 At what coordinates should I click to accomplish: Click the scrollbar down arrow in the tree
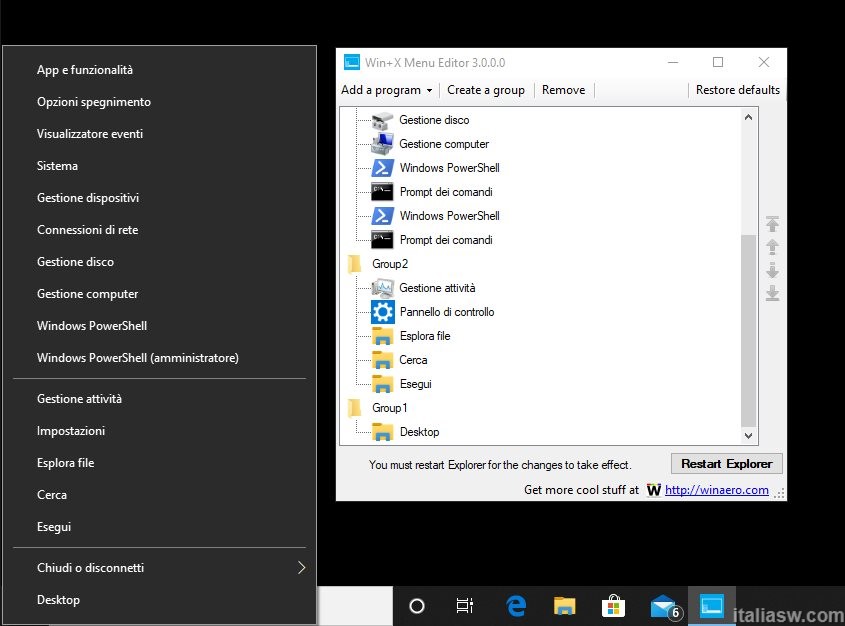pos(749,436)
